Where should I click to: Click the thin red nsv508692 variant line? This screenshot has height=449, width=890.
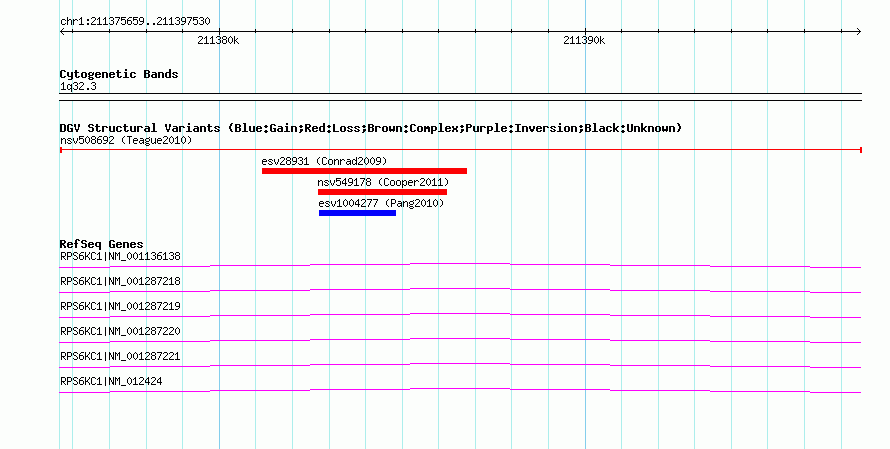coord(461,150)
